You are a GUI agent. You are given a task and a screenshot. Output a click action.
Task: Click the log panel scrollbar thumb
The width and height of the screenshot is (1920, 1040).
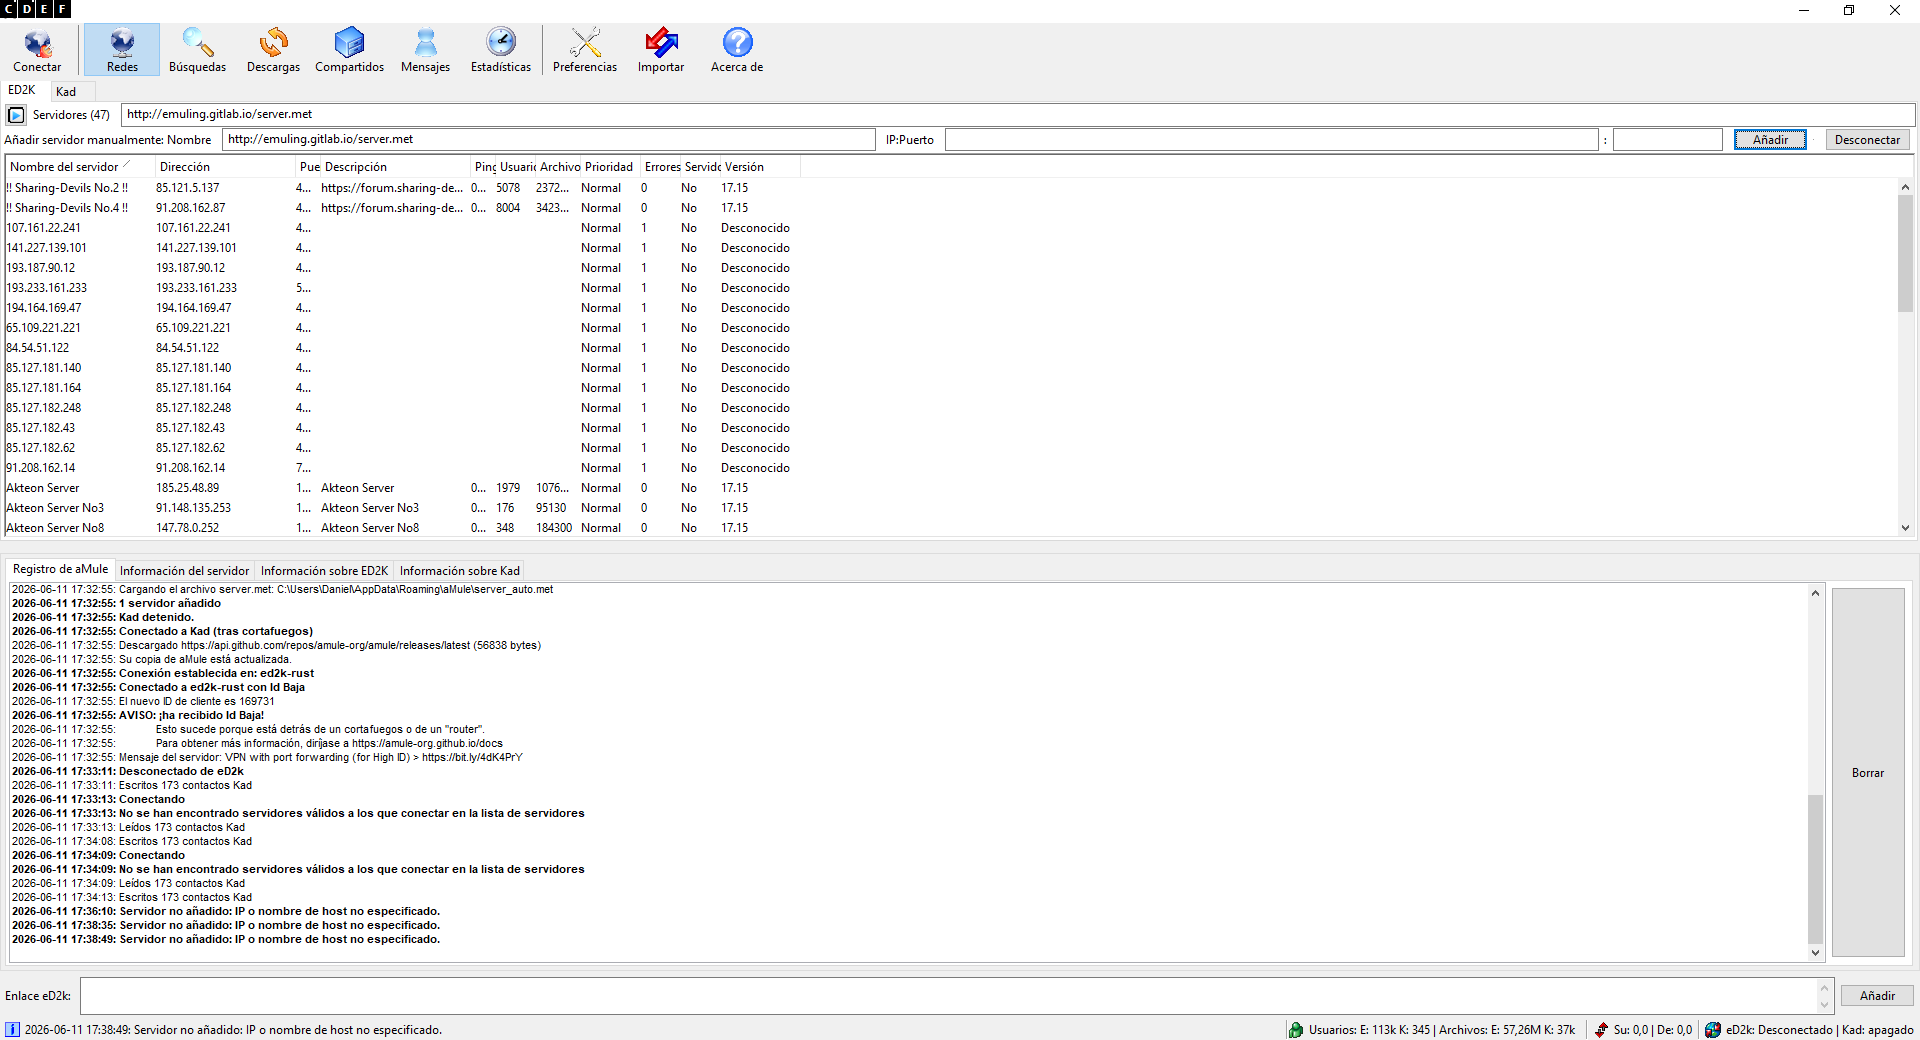click(1815, 869)
